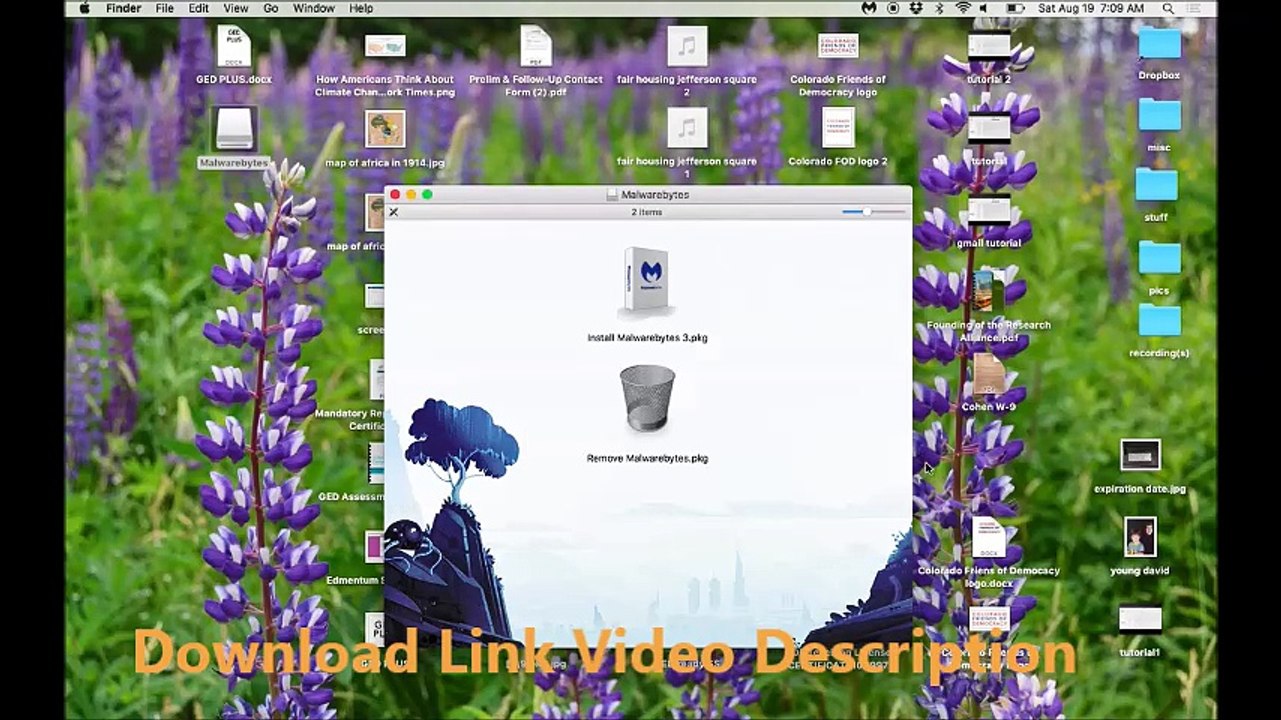Select 'gmail tutorial' file on desktop
Viewport: 1281px width, 720px height.
click(x=988, y=210)
